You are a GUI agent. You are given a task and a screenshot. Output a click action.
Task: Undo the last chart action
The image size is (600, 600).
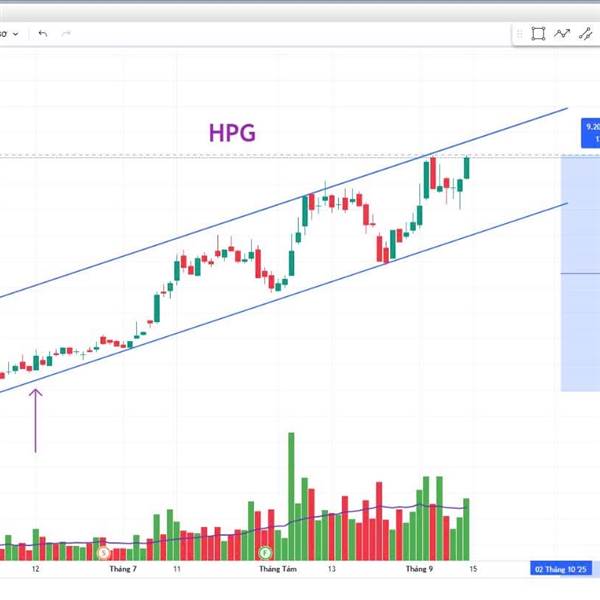[x=43, y=34]
